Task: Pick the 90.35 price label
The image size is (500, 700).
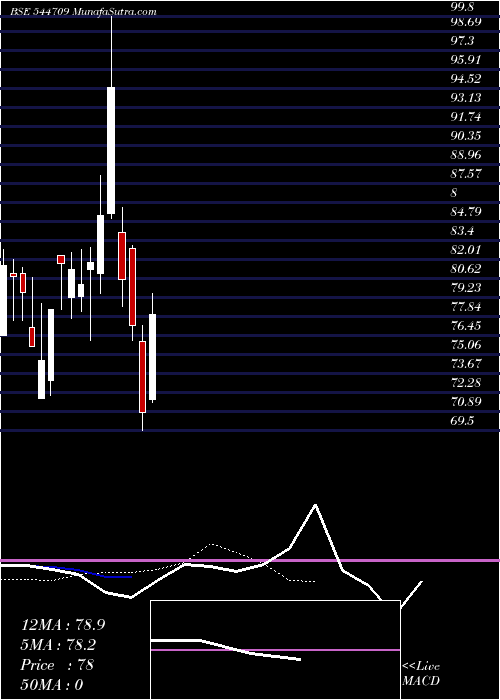Action: pos(466,136)
